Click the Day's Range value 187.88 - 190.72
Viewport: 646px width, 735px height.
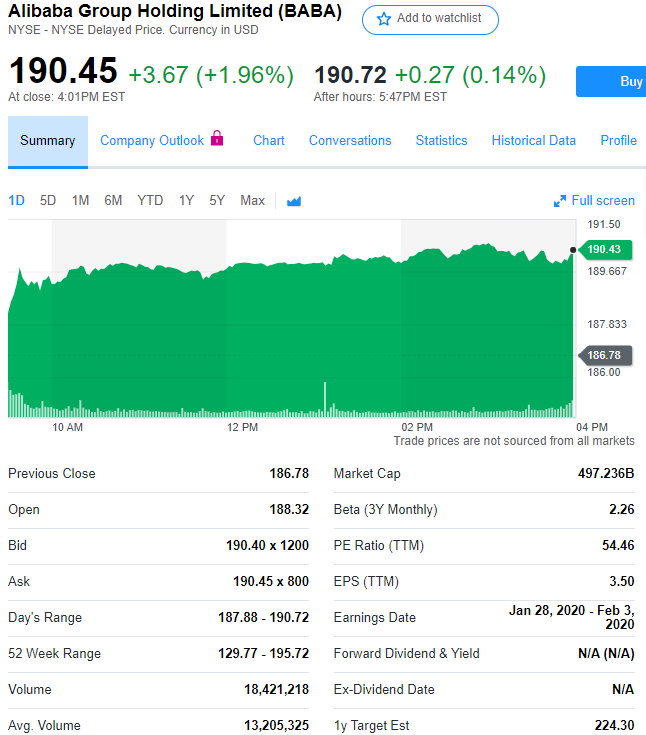click(x=263, y=617)
